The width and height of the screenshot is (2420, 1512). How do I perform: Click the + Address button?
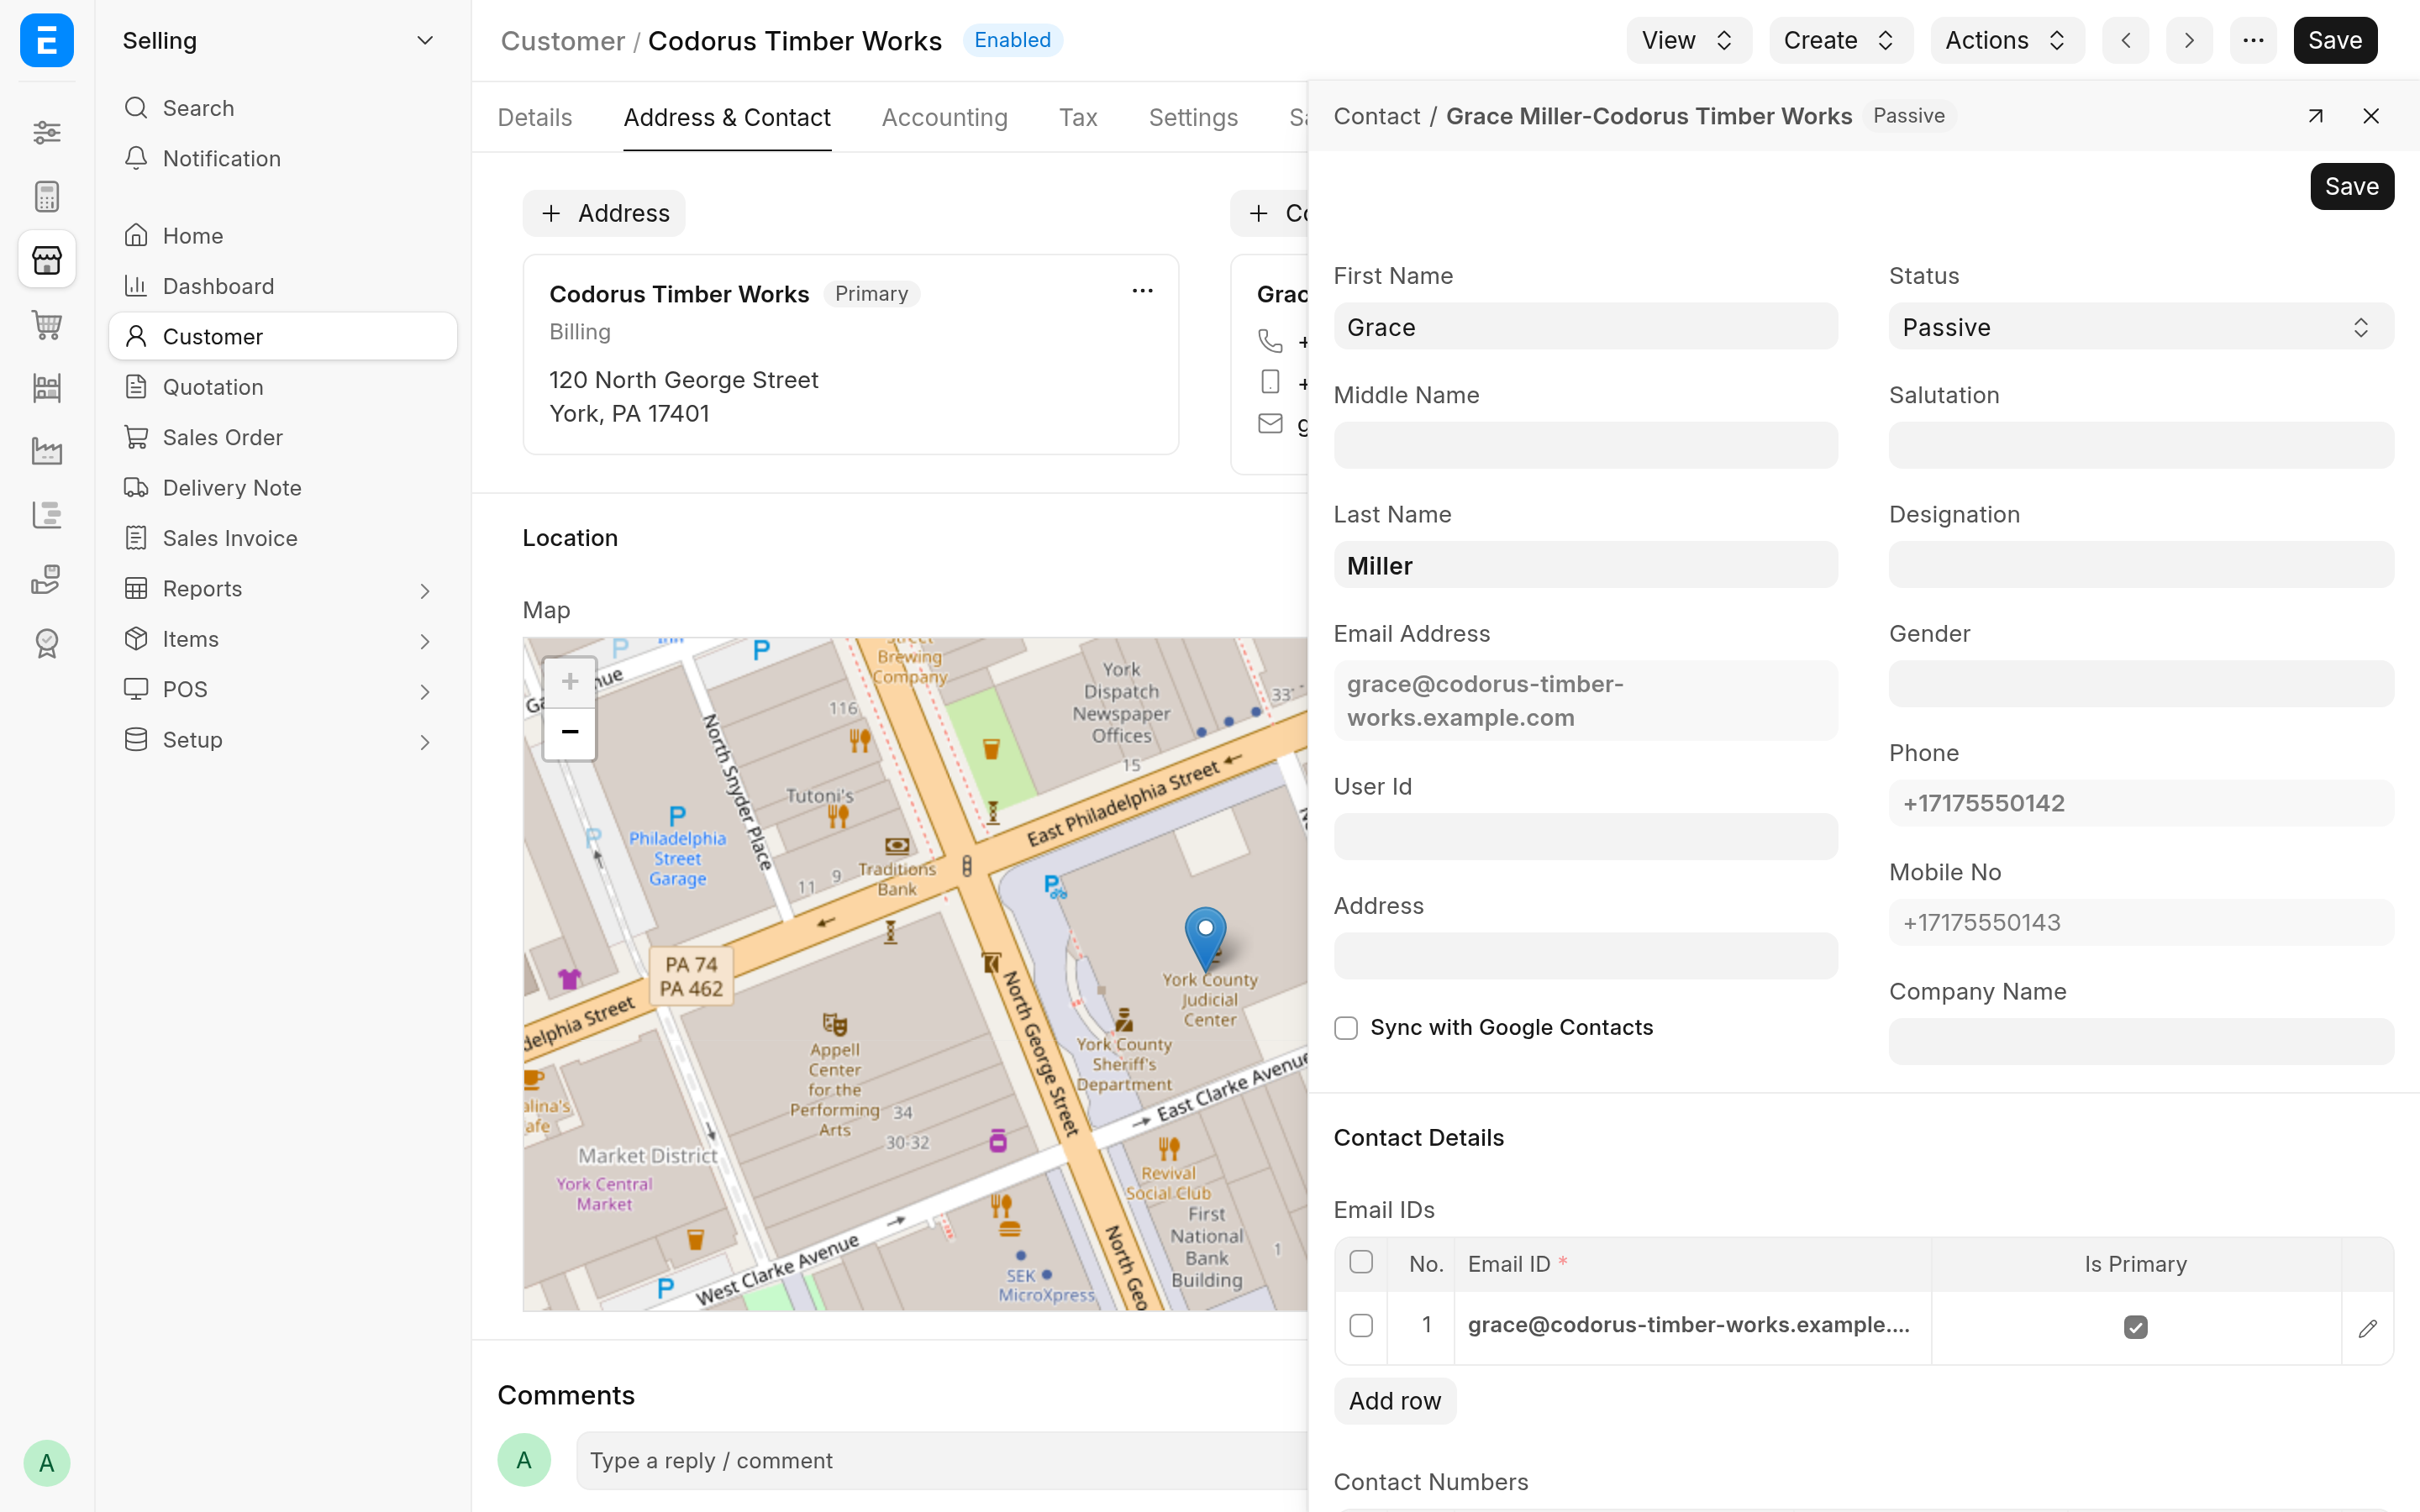point(604,213)
